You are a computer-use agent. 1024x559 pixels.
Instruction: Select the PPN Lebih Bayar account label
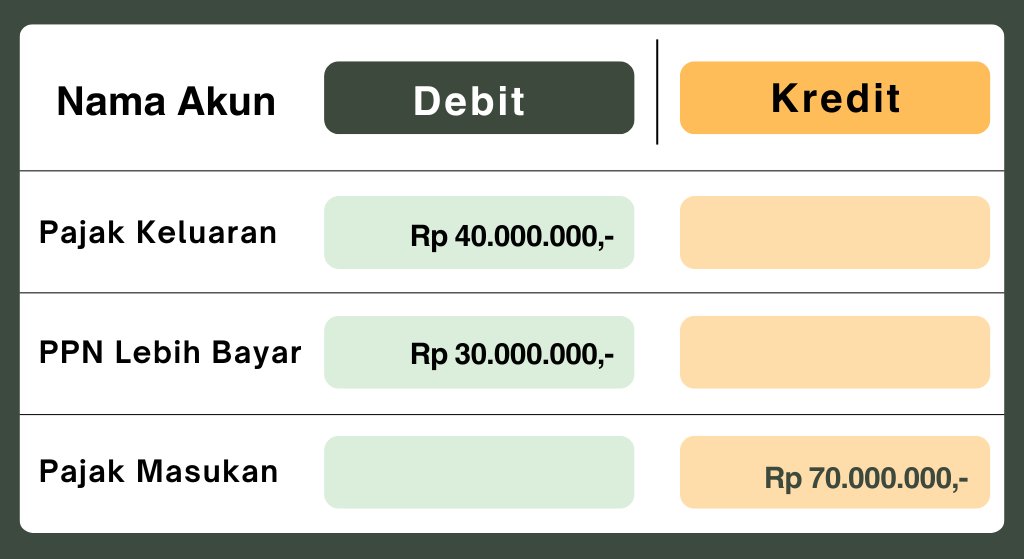click(170, 353)
